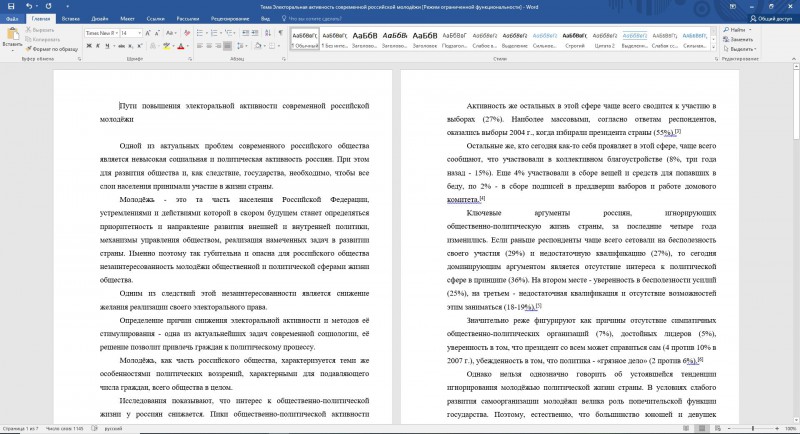800x434 pixels.
Task: Open text effects glowing A icon
Action: (x=153, y=46)
